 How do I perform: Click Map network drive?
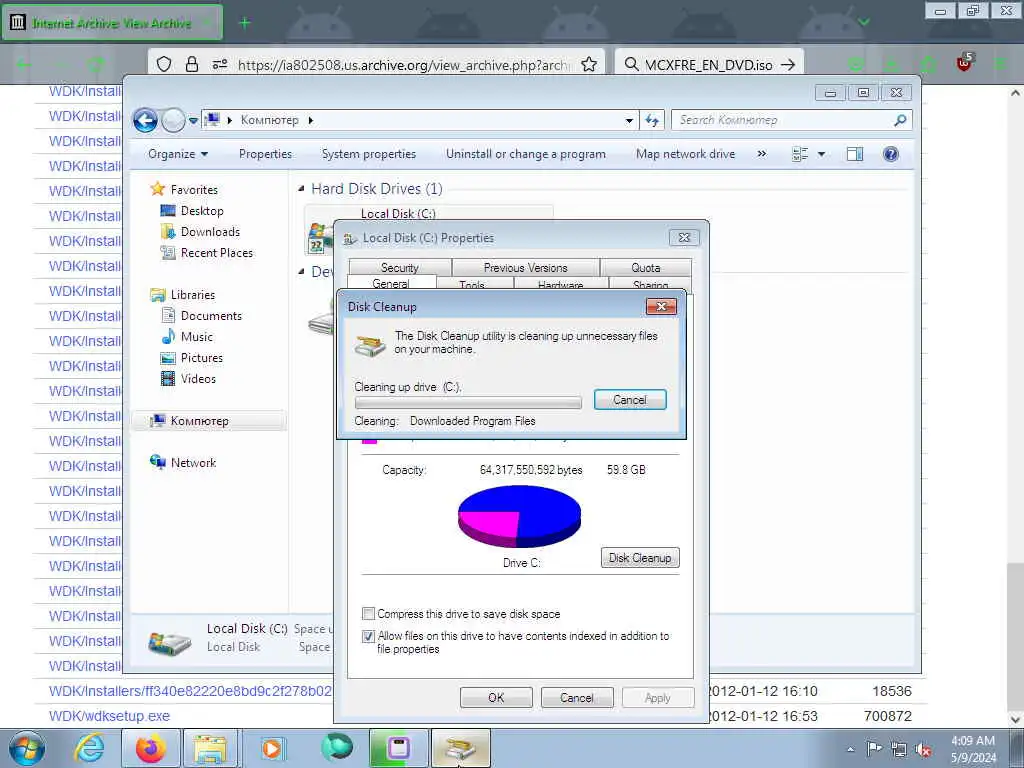pyautogui.click(x=686, y=154)
